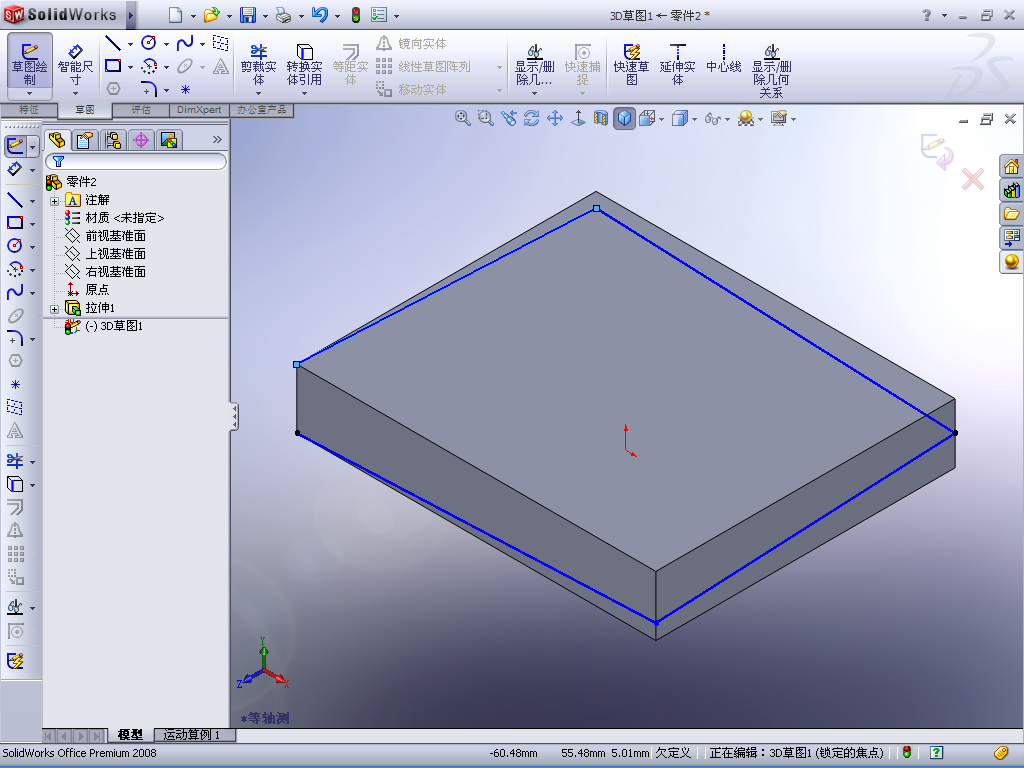The width and height of the screenshot is (1024, 768).
Task: Open the DimXpertManager tab icon
Action: pos(140,140)
